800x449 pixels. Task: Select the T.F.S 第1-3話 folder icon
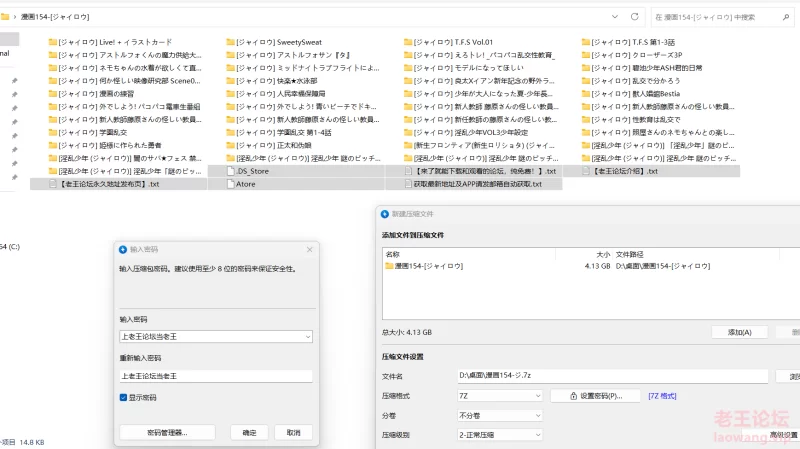(x=586, y=42)
